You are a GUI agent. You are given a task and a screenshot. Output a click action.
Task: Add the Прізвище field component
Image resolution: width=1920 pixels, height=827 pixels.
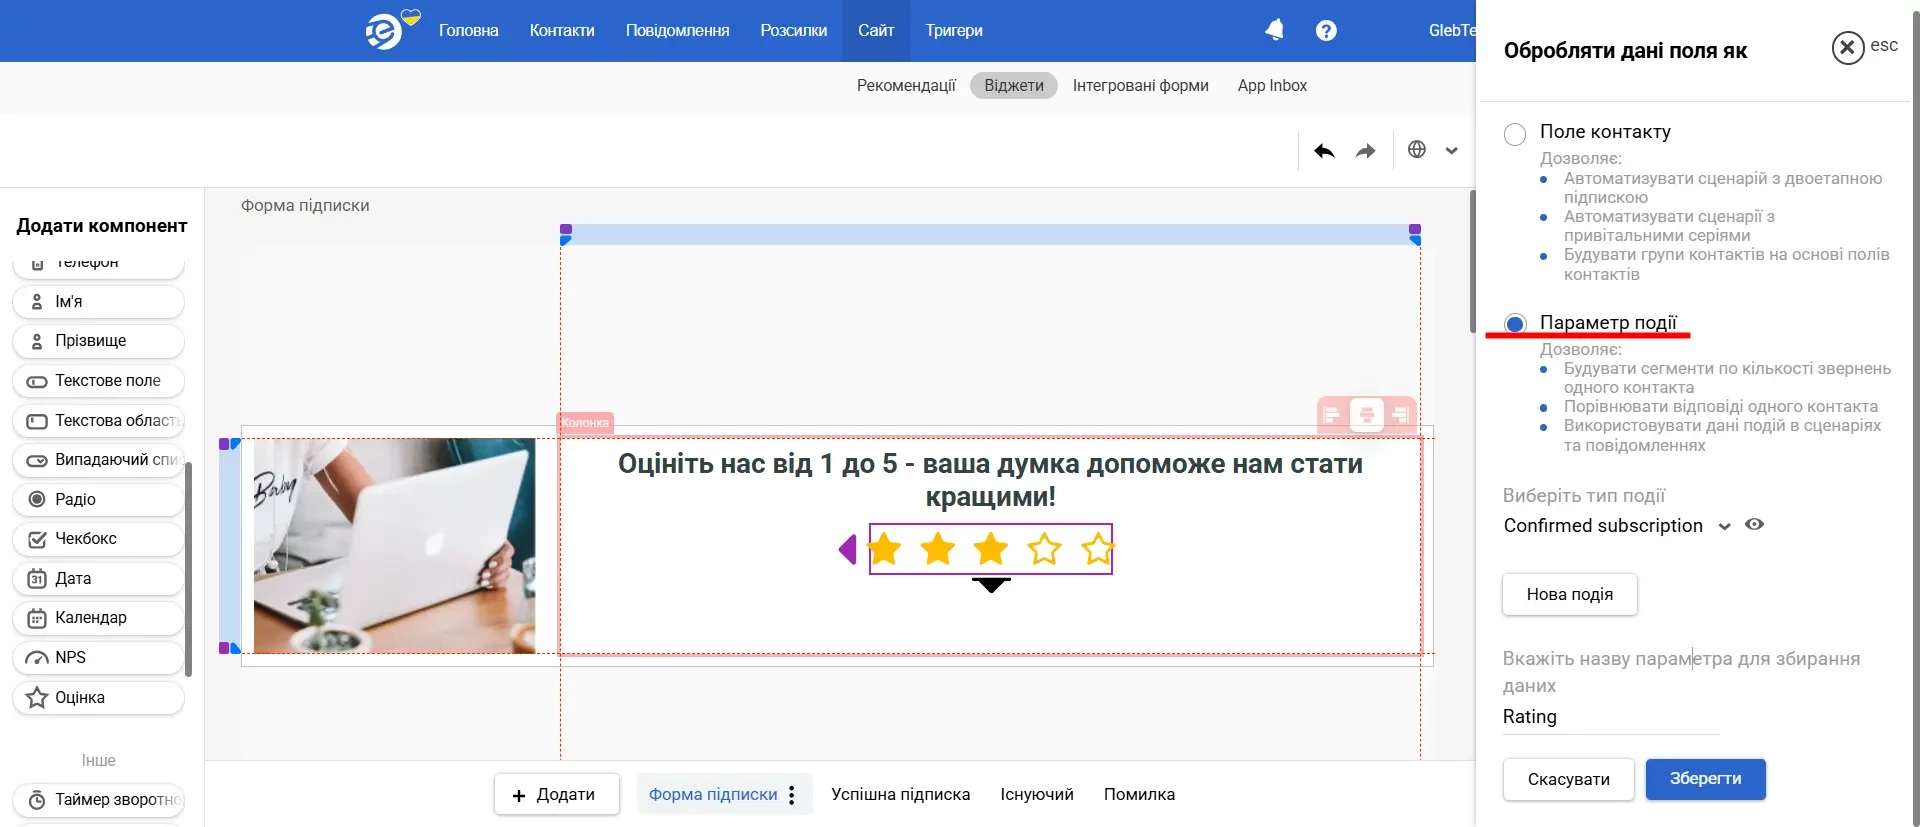tap(98, 341)
